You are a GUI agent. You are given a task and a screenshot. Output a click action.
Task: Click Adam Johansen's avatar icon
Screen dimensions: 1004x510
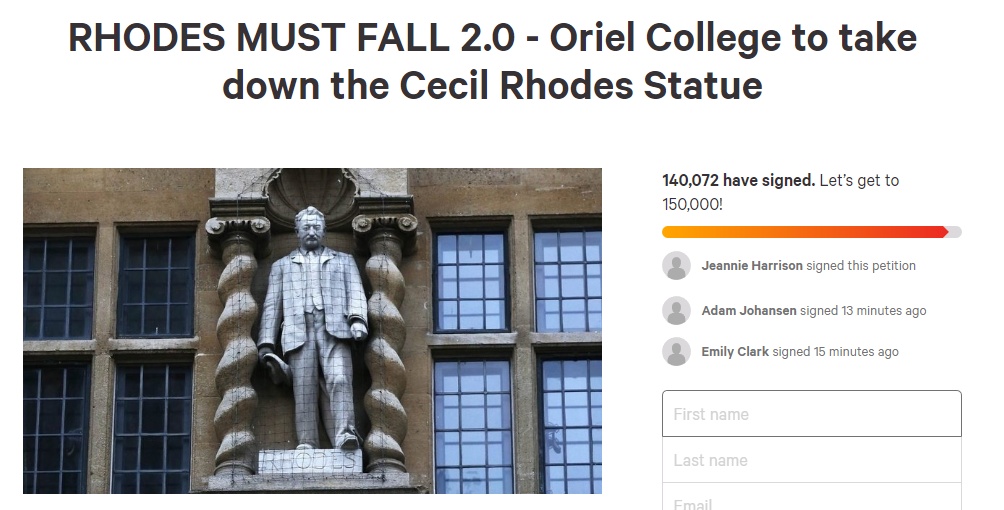tap(676, 310)
